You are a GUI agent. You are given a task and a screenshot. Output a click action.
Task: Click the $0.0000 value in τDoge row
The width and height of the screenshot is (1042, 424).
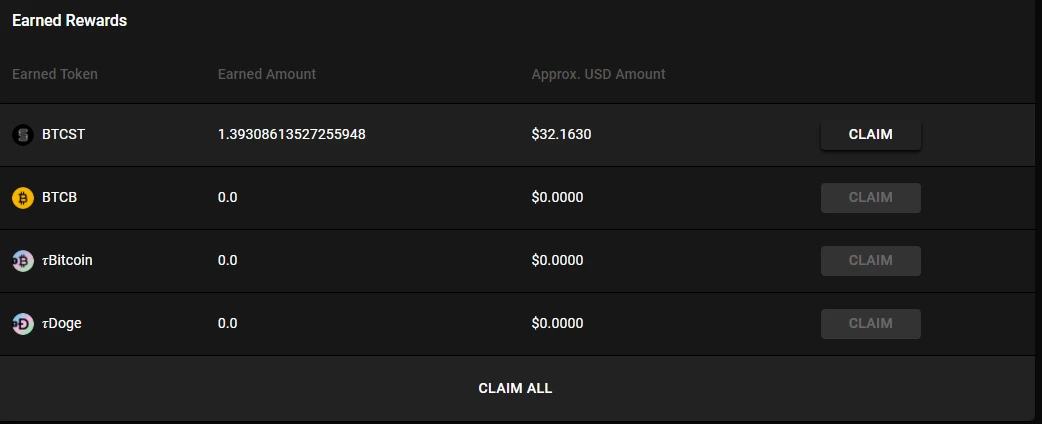coord(558,324)
